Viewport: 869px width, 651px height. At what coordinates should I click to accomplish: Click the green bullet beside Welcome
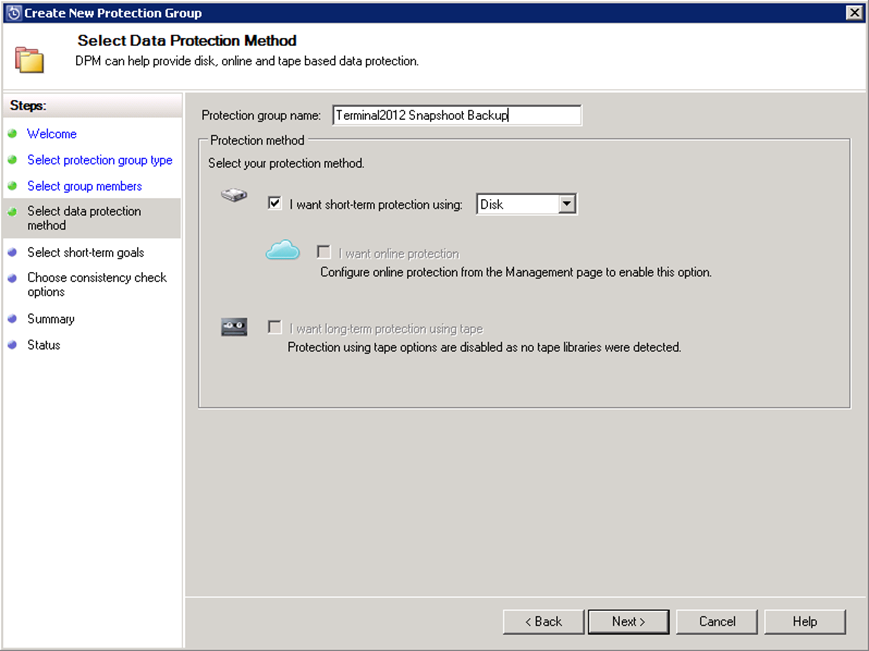12,134
